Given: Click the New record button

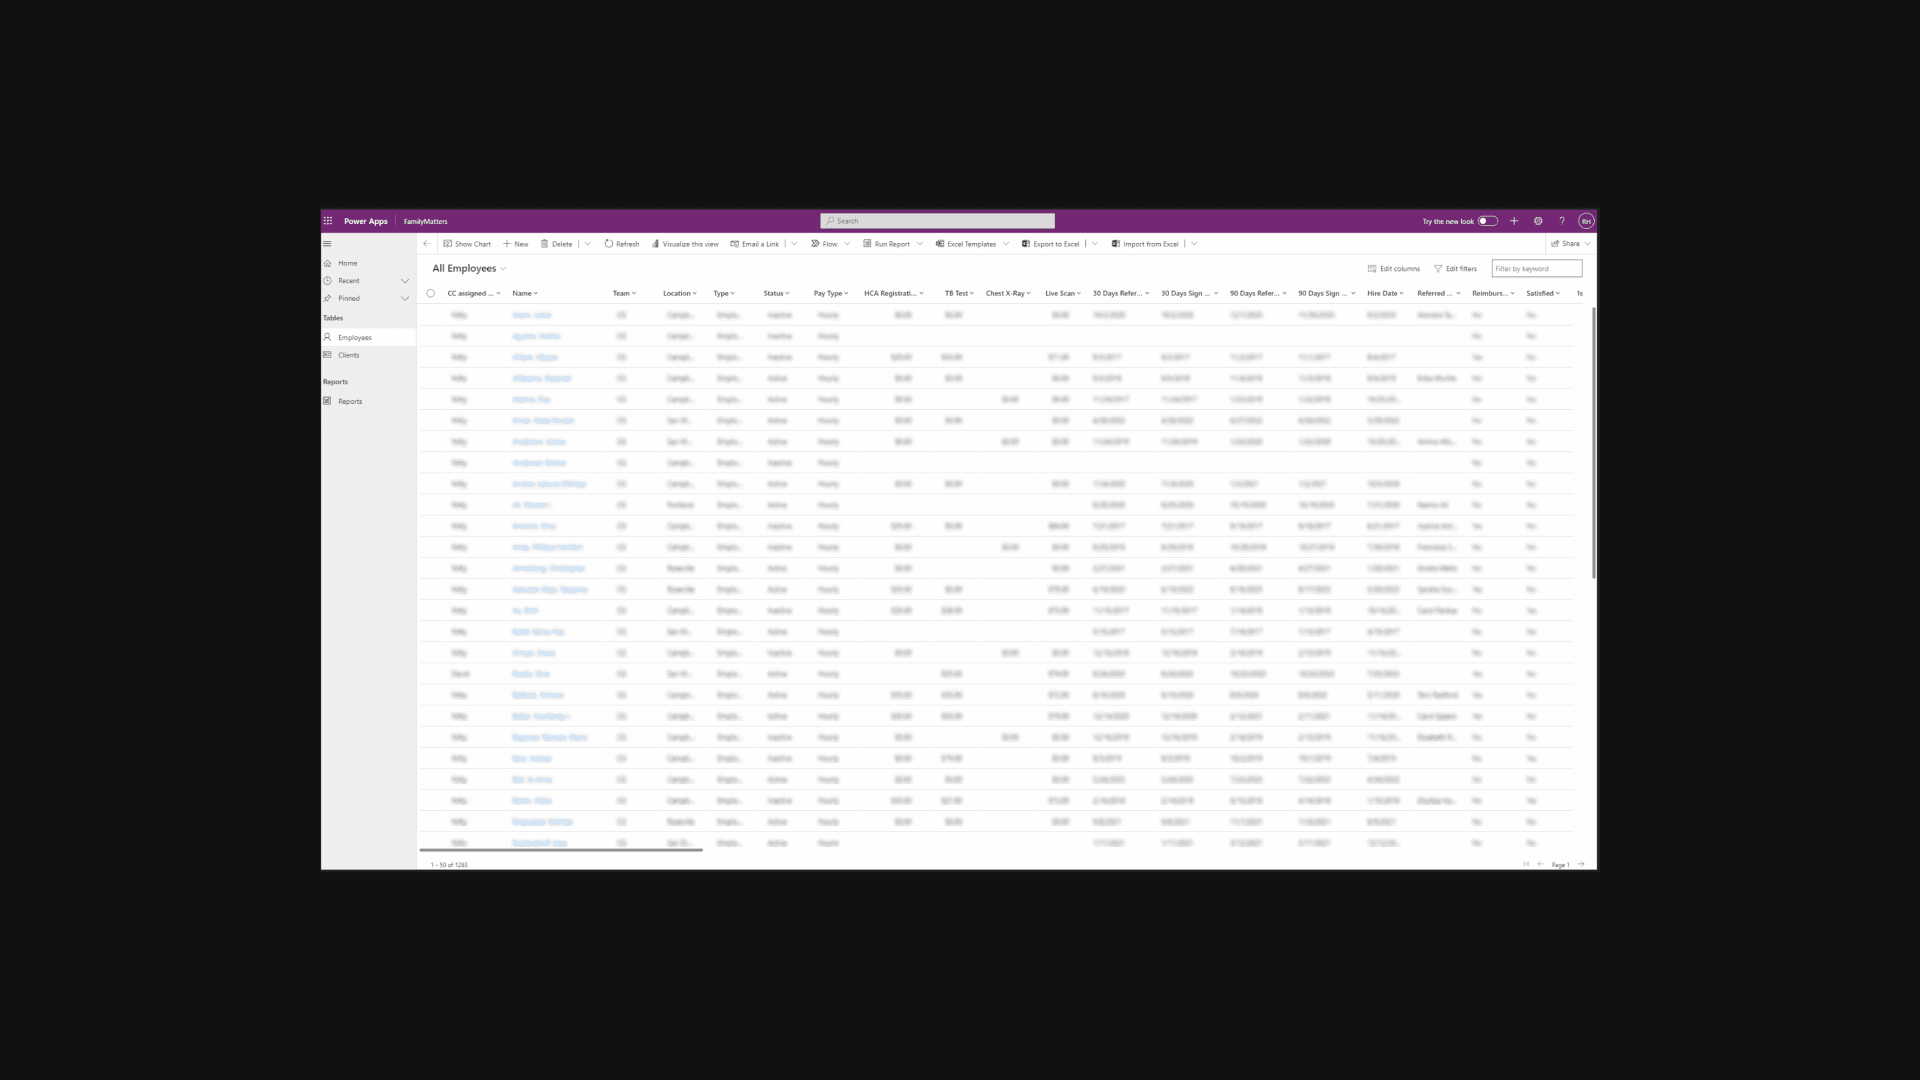Looking at the screenshot, I should coord(516,244).
